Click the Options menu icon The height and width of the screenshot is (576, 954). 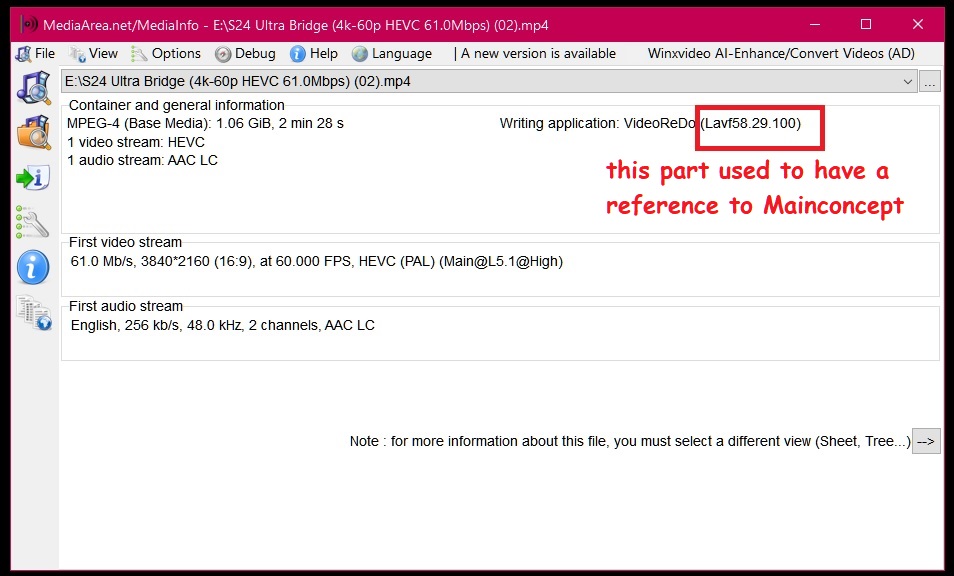(139, 54)
